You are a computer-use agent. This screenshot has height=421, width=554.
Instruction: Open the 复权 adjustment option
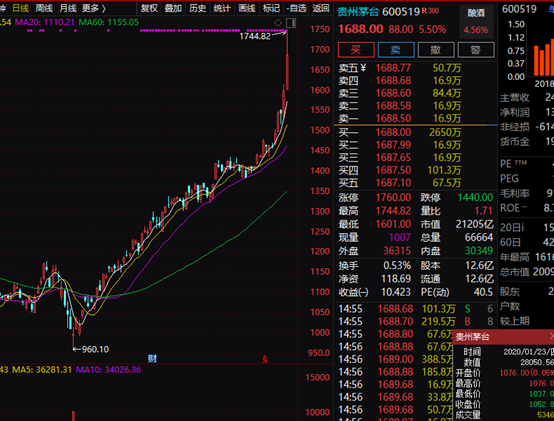click(x=149, y=8)
